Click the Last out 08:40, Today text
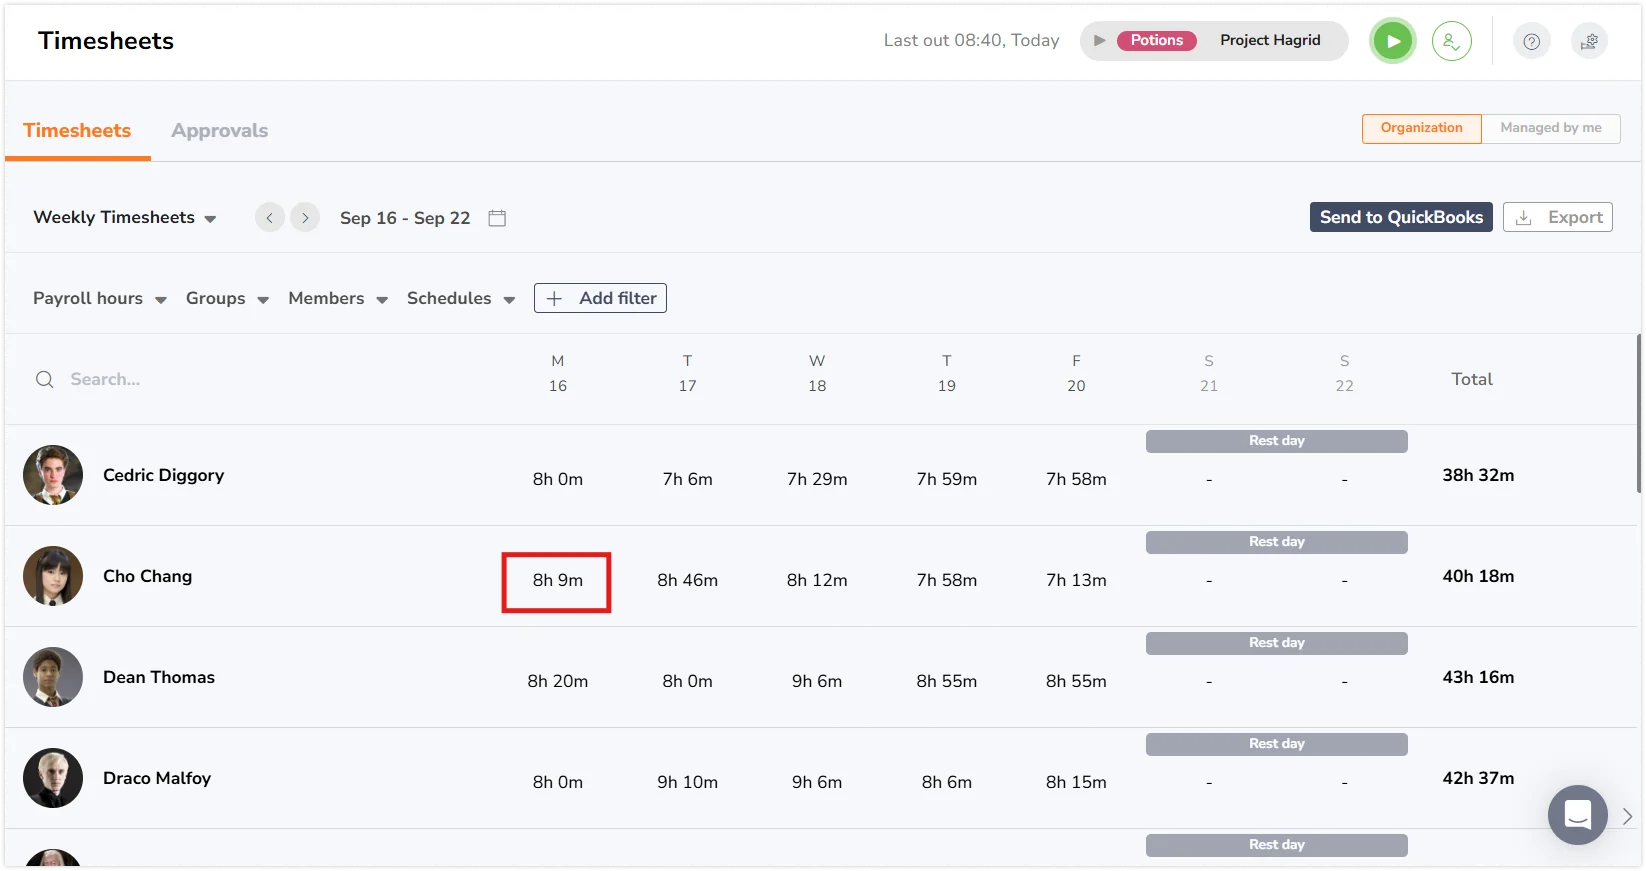1646x871 pixels. click(x=971, y=41)
